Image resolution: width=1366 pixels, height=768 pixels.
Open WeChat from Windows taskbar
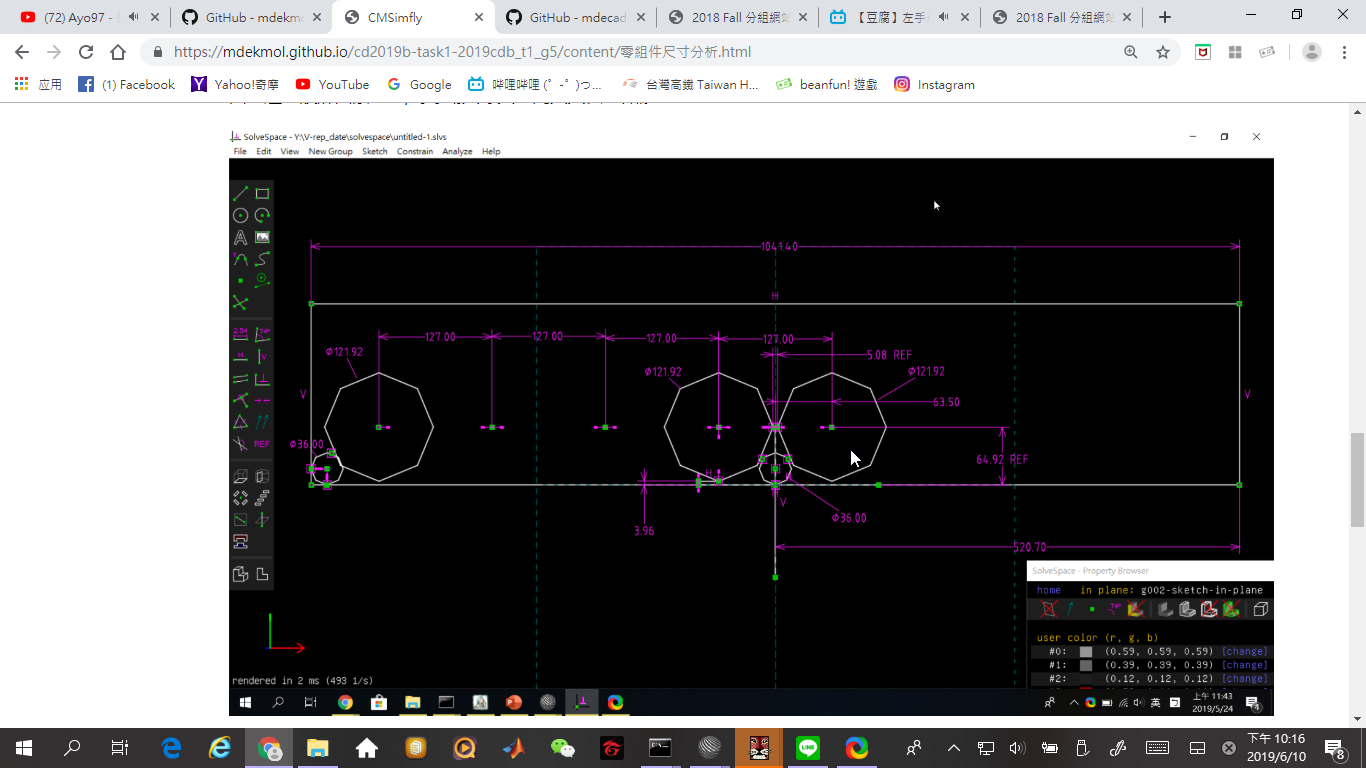(x=563, y=748)
